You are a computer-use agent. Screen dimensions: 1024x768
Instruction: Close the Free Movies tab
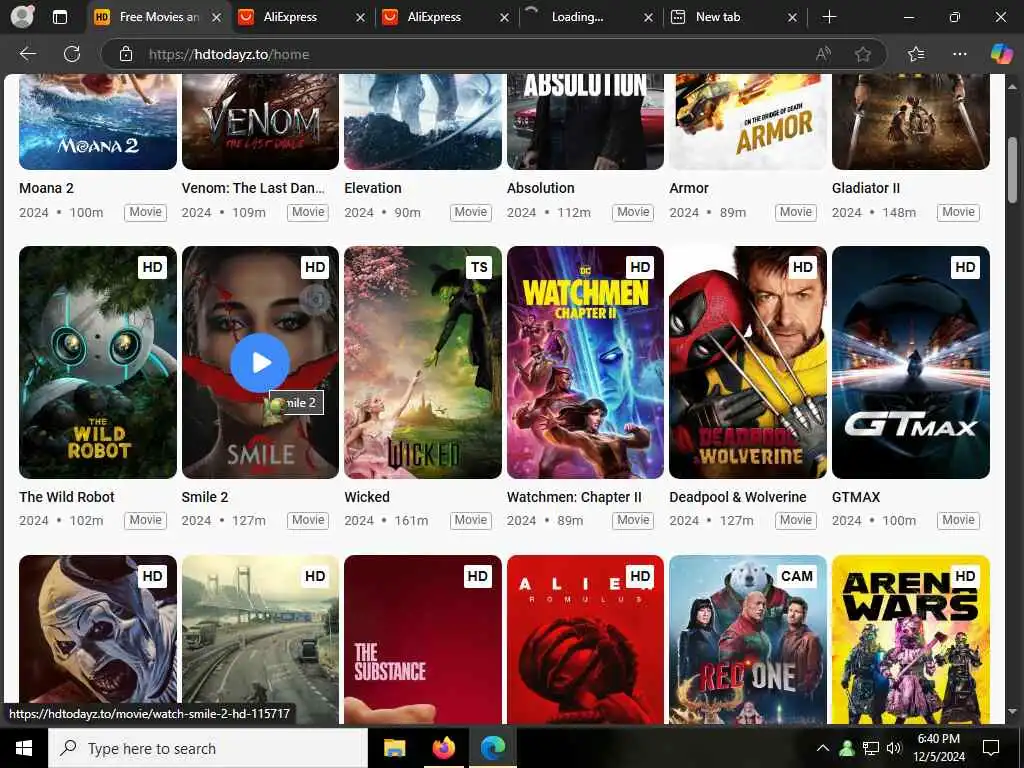click(216, 18)
